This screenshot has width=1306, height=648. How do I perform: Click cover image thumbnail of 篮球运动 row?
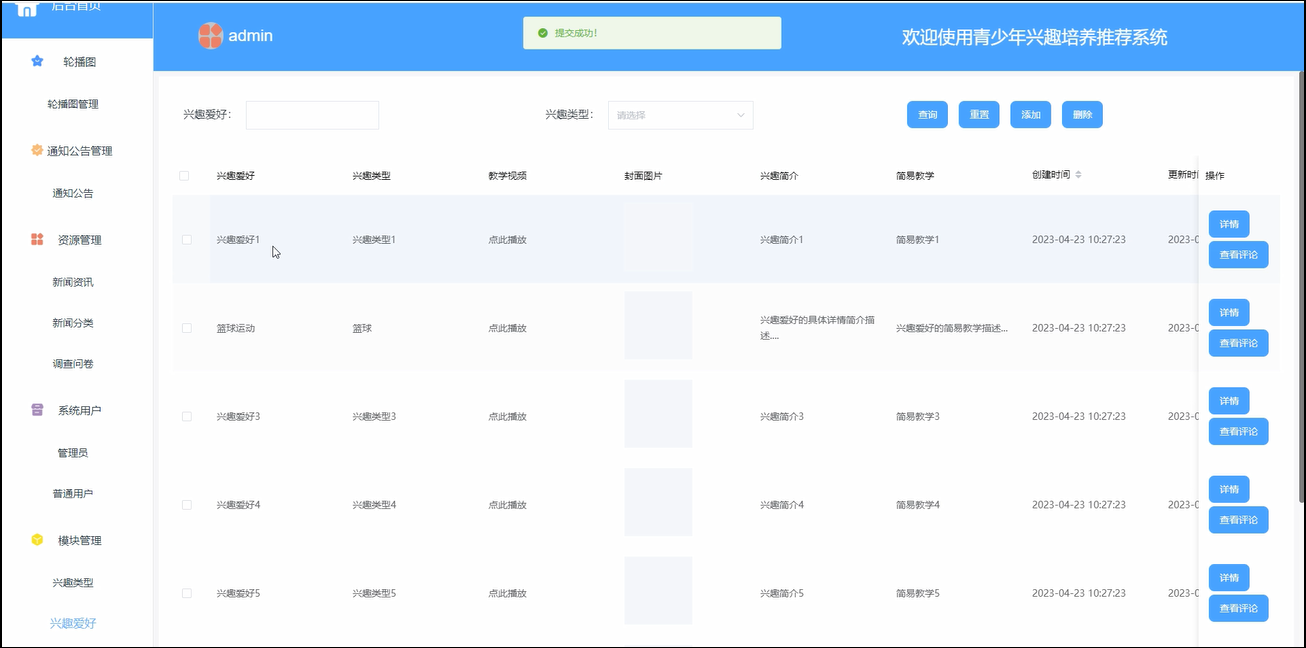tap(658, 326)
